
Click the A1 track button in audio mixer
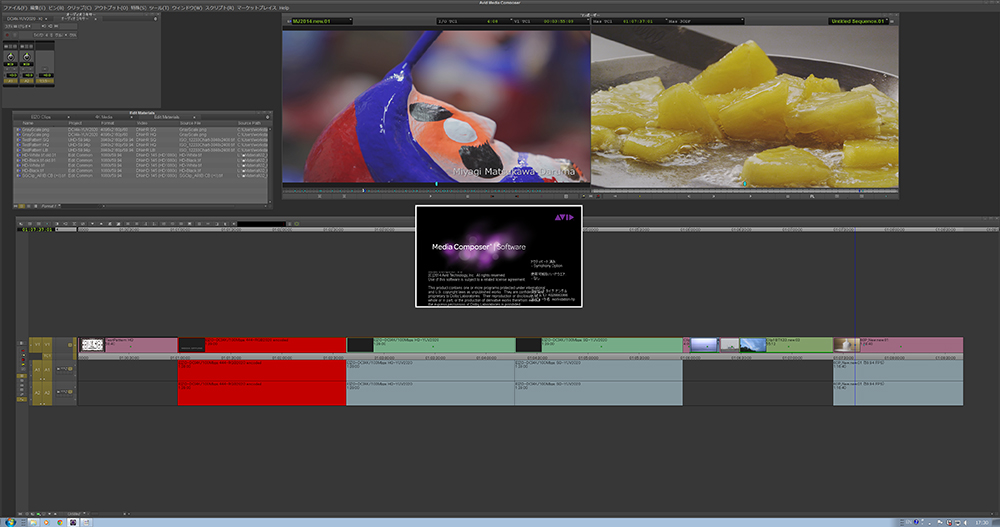click(x=11, y=81)
